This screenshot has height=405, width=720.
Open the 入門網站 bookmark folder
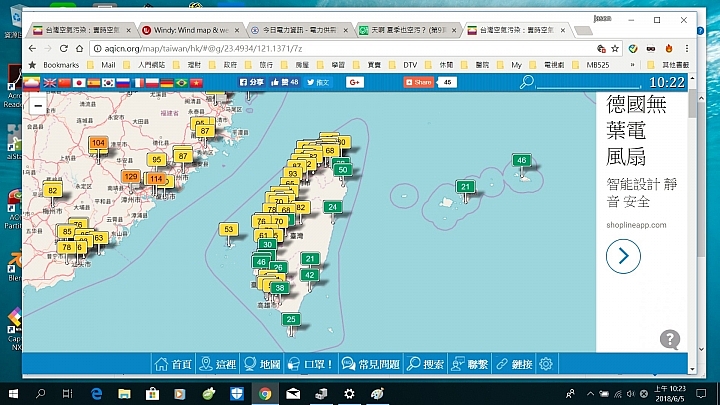click(146, 65)
